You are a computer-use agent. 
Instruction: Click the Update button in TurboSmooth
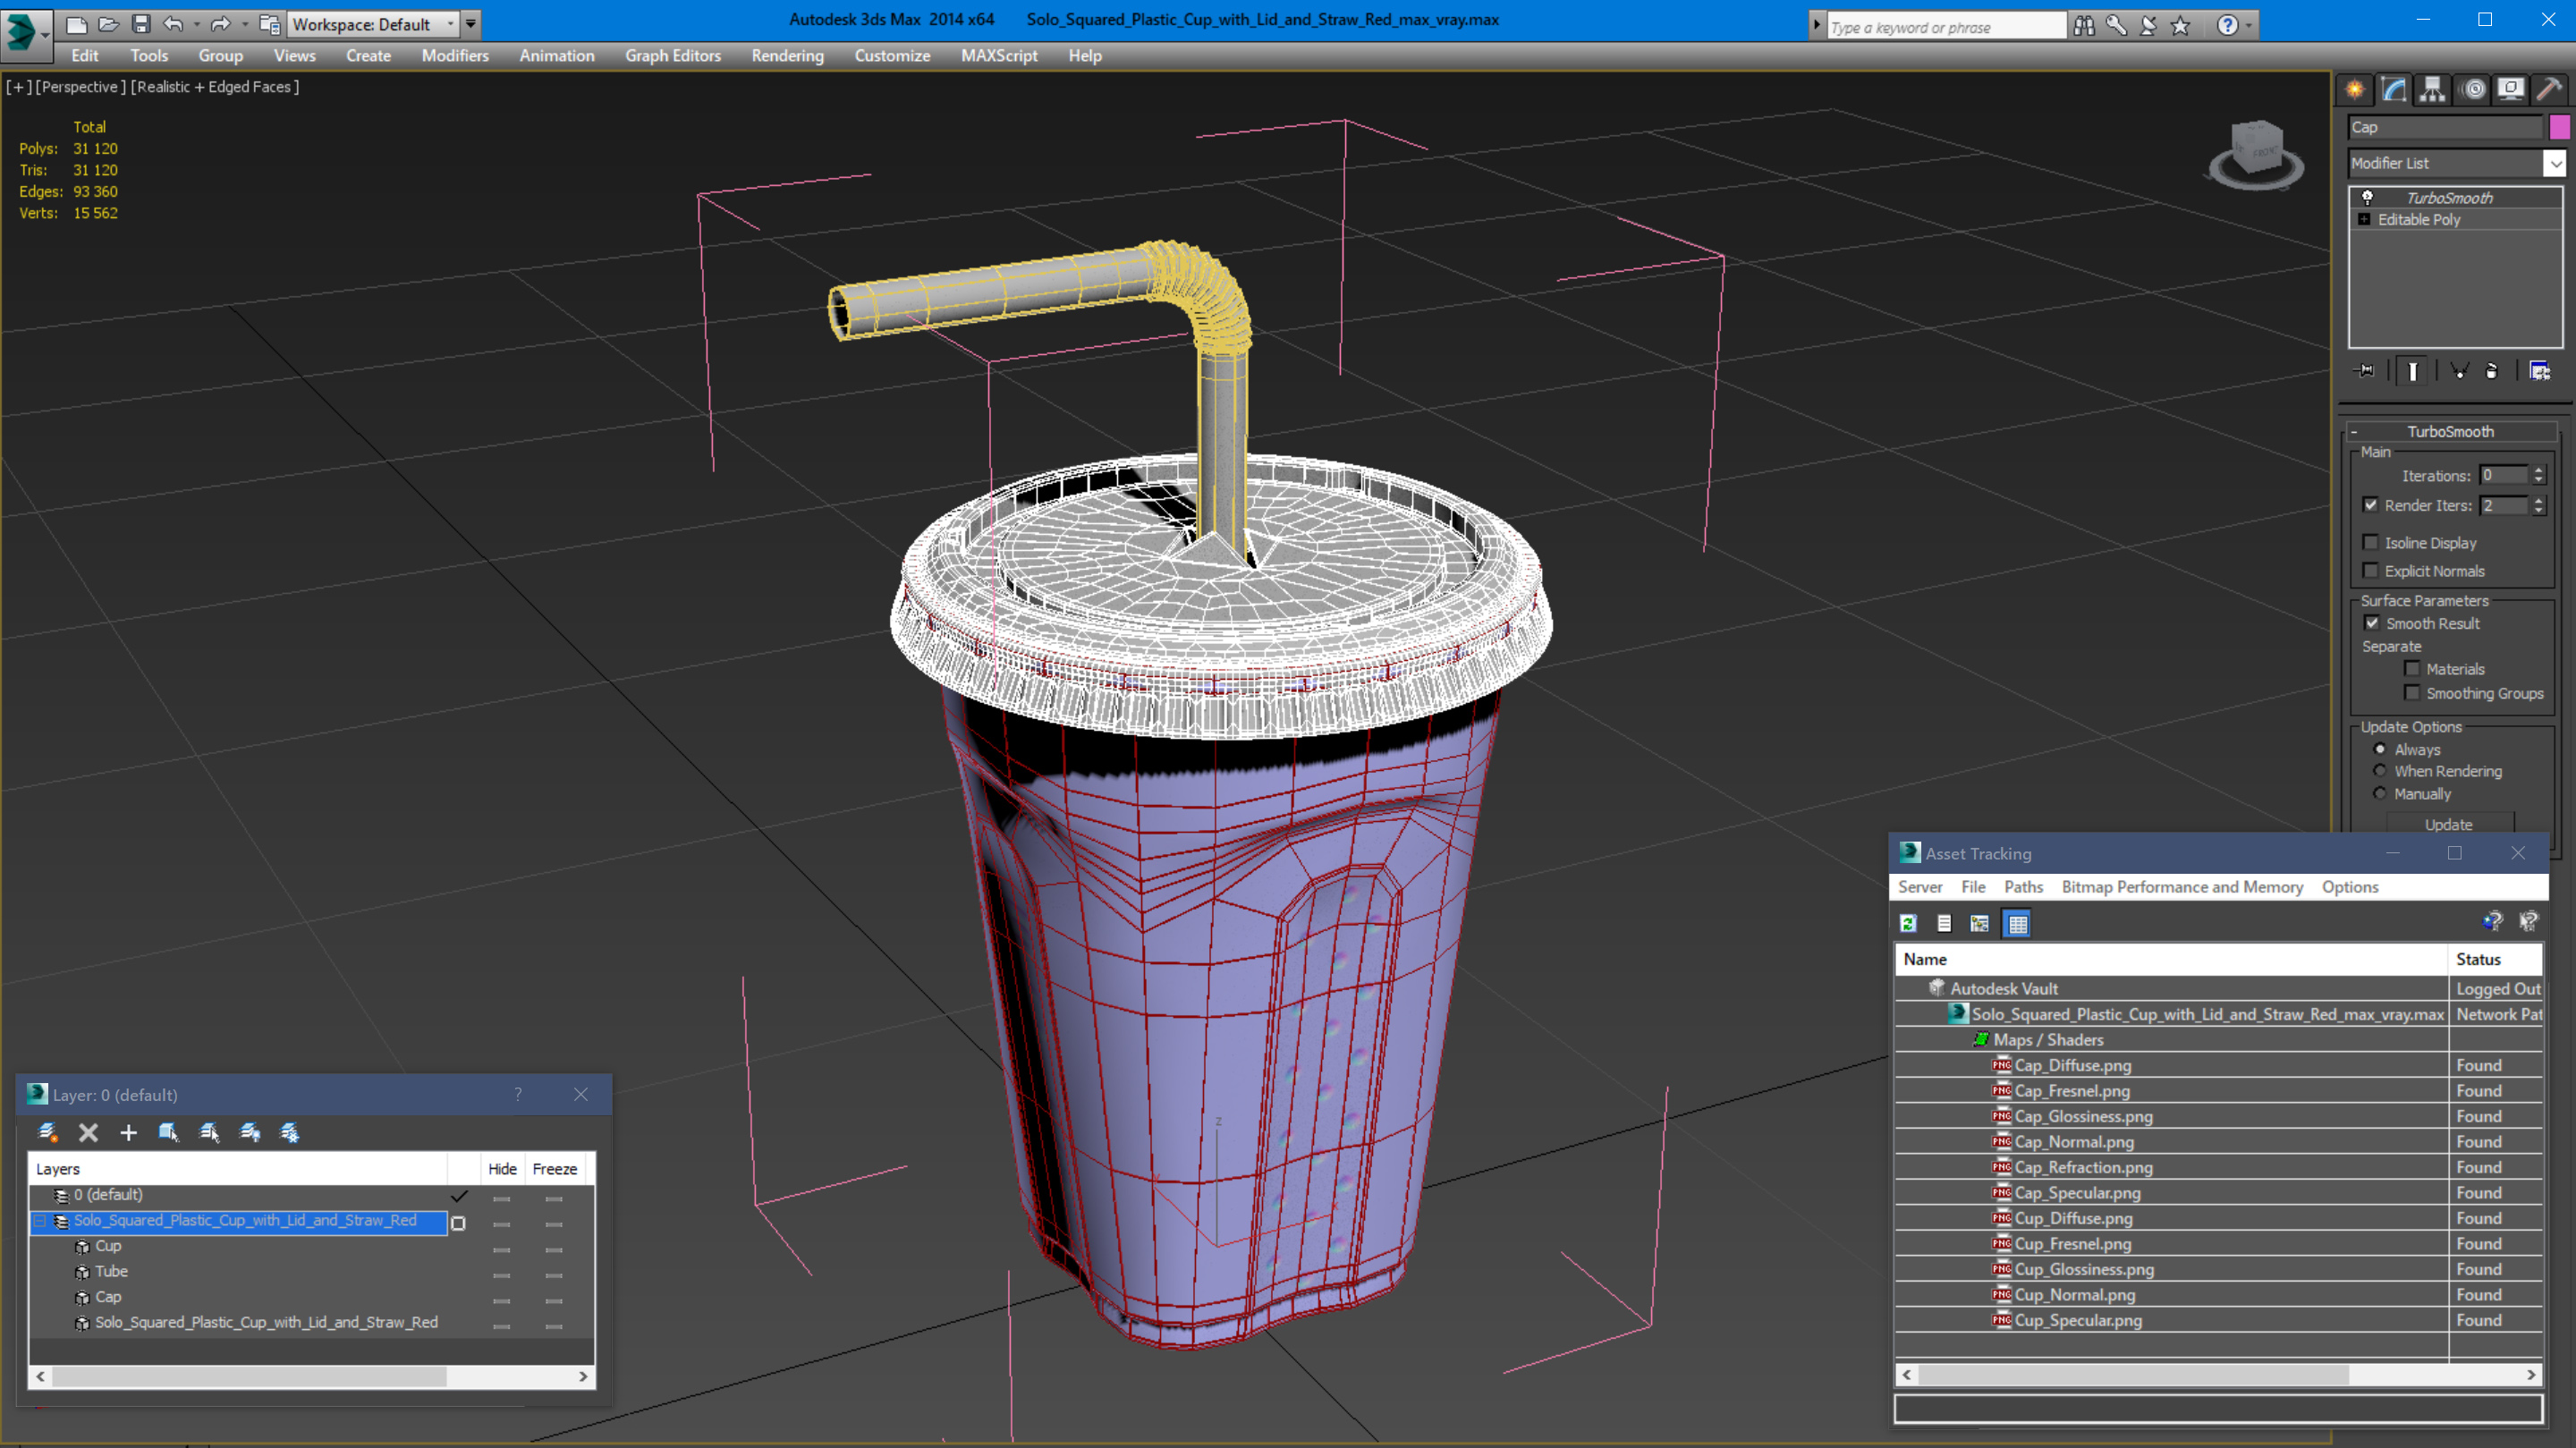point(2449,824)
